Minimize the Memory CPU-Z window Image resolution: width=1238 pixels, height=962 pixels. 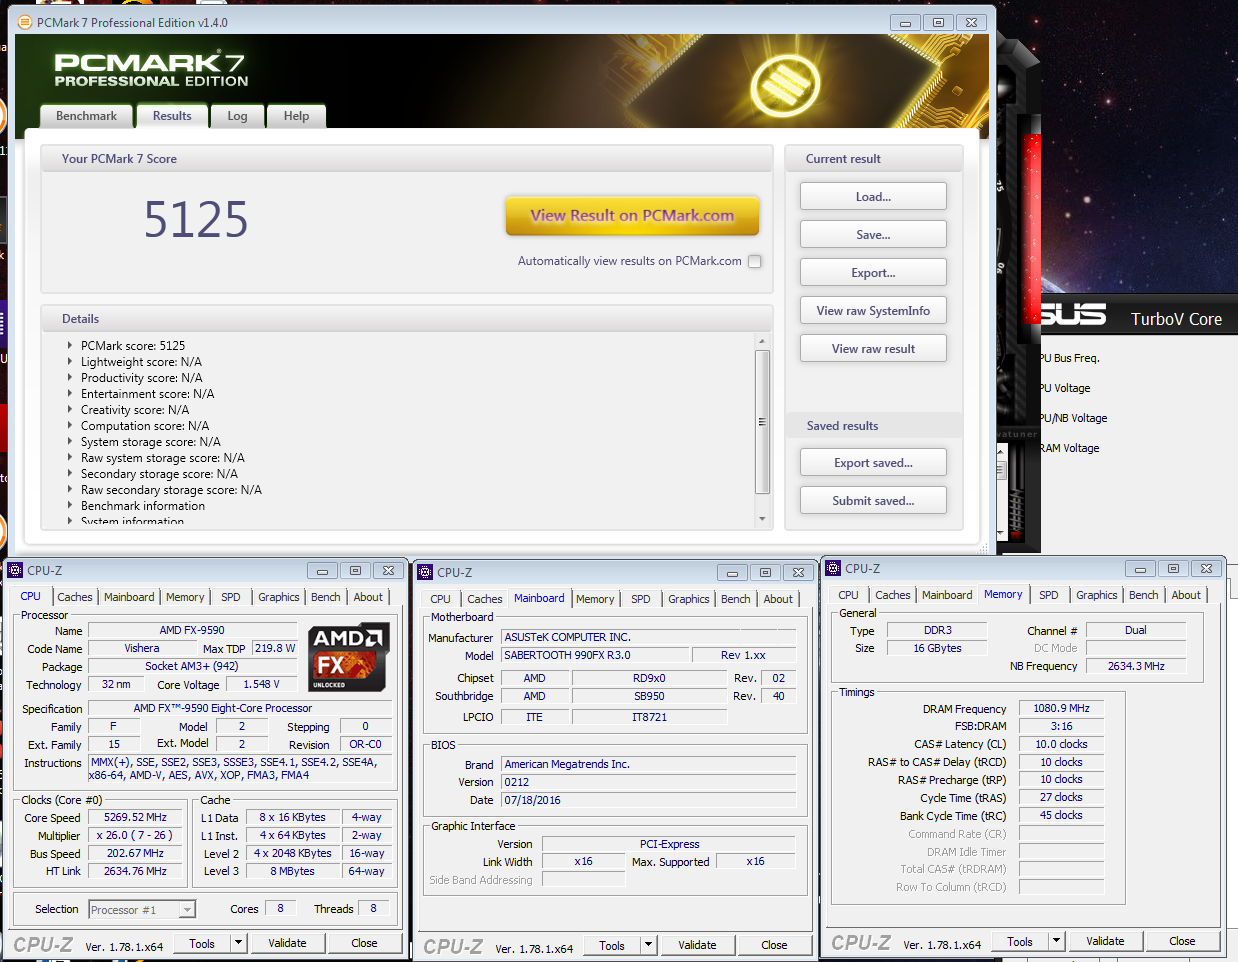coord(1140,568)
